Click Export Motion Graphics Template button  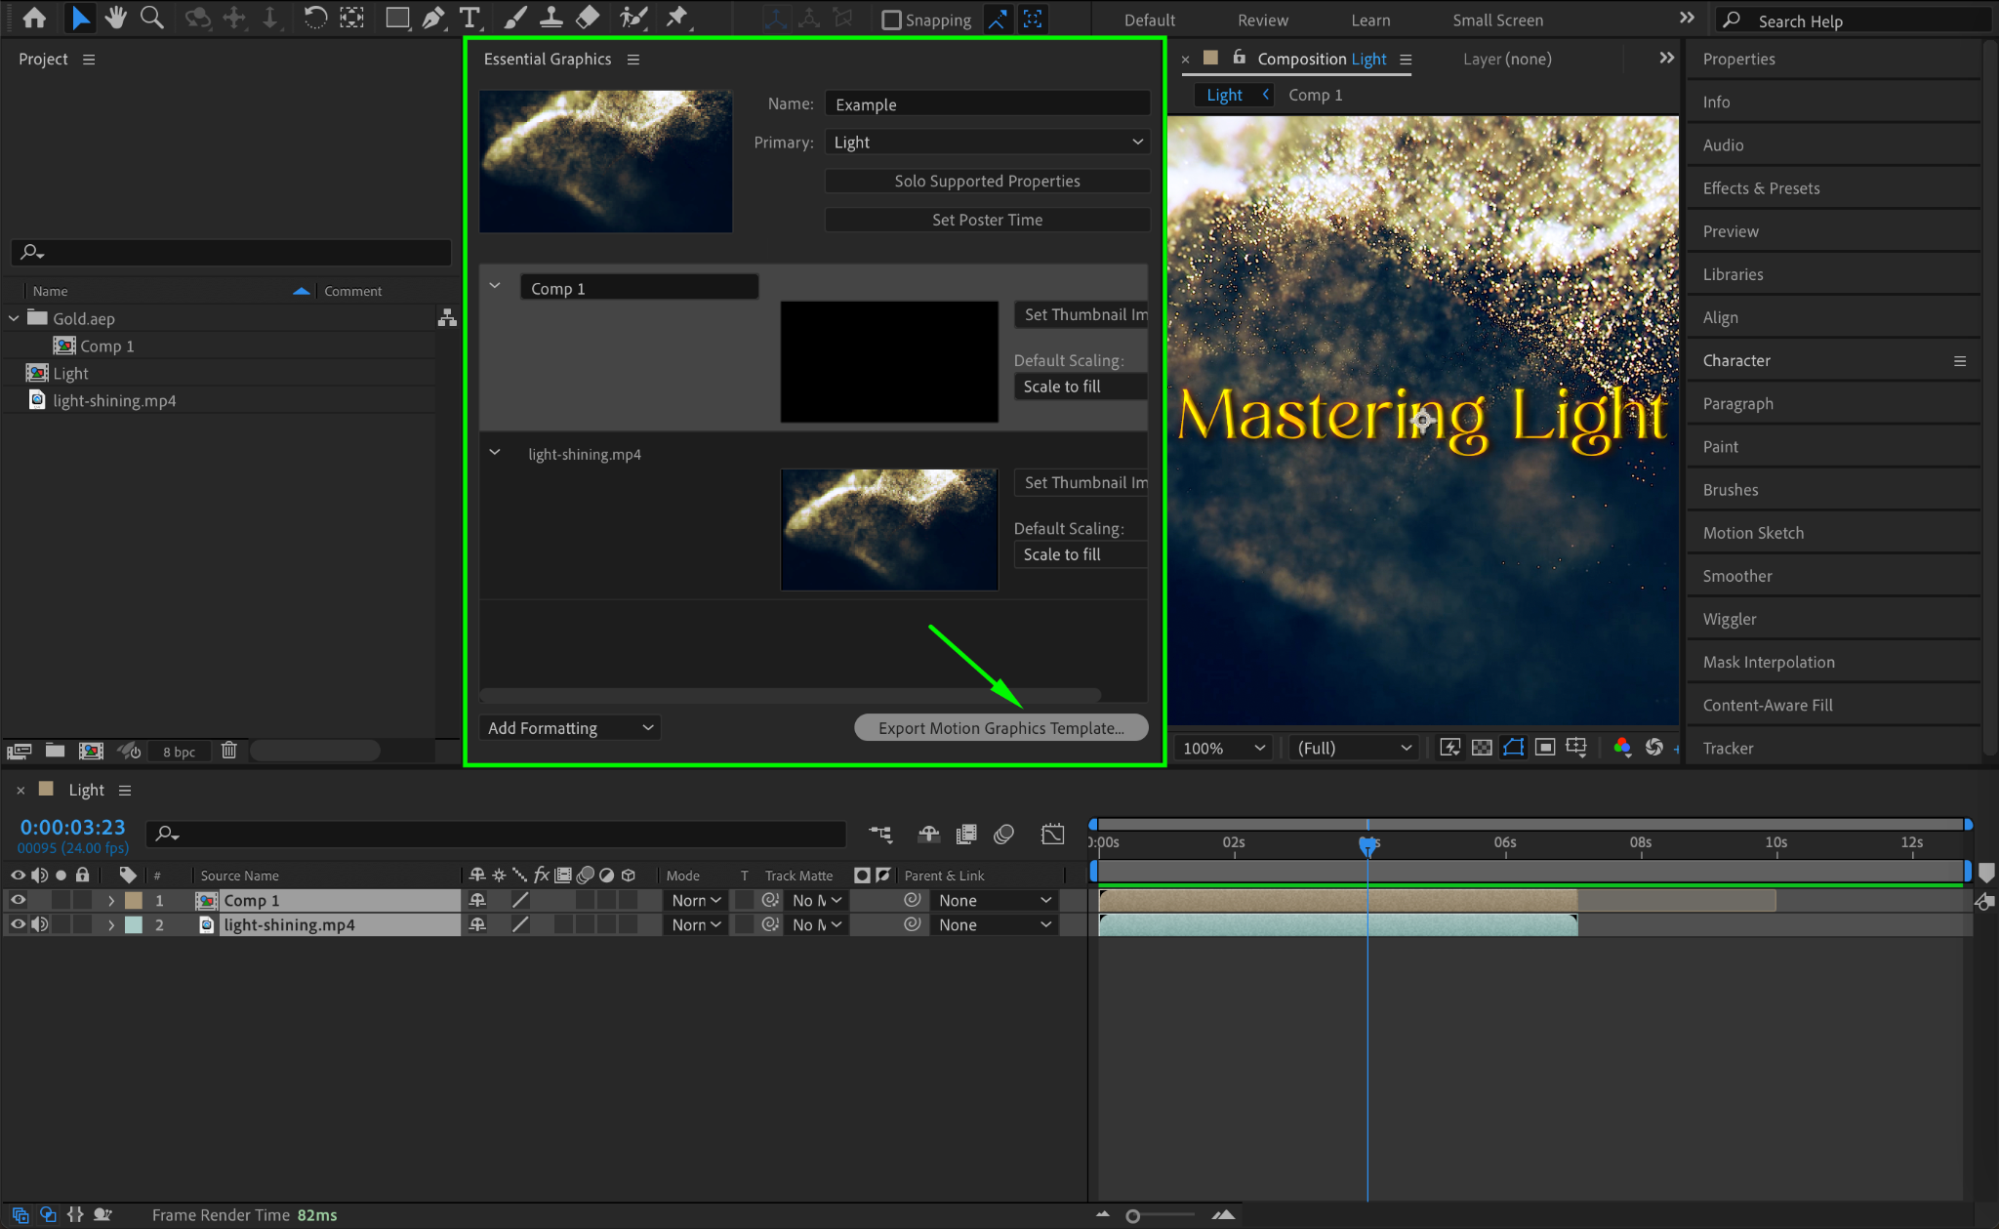tap(1001, 728)
